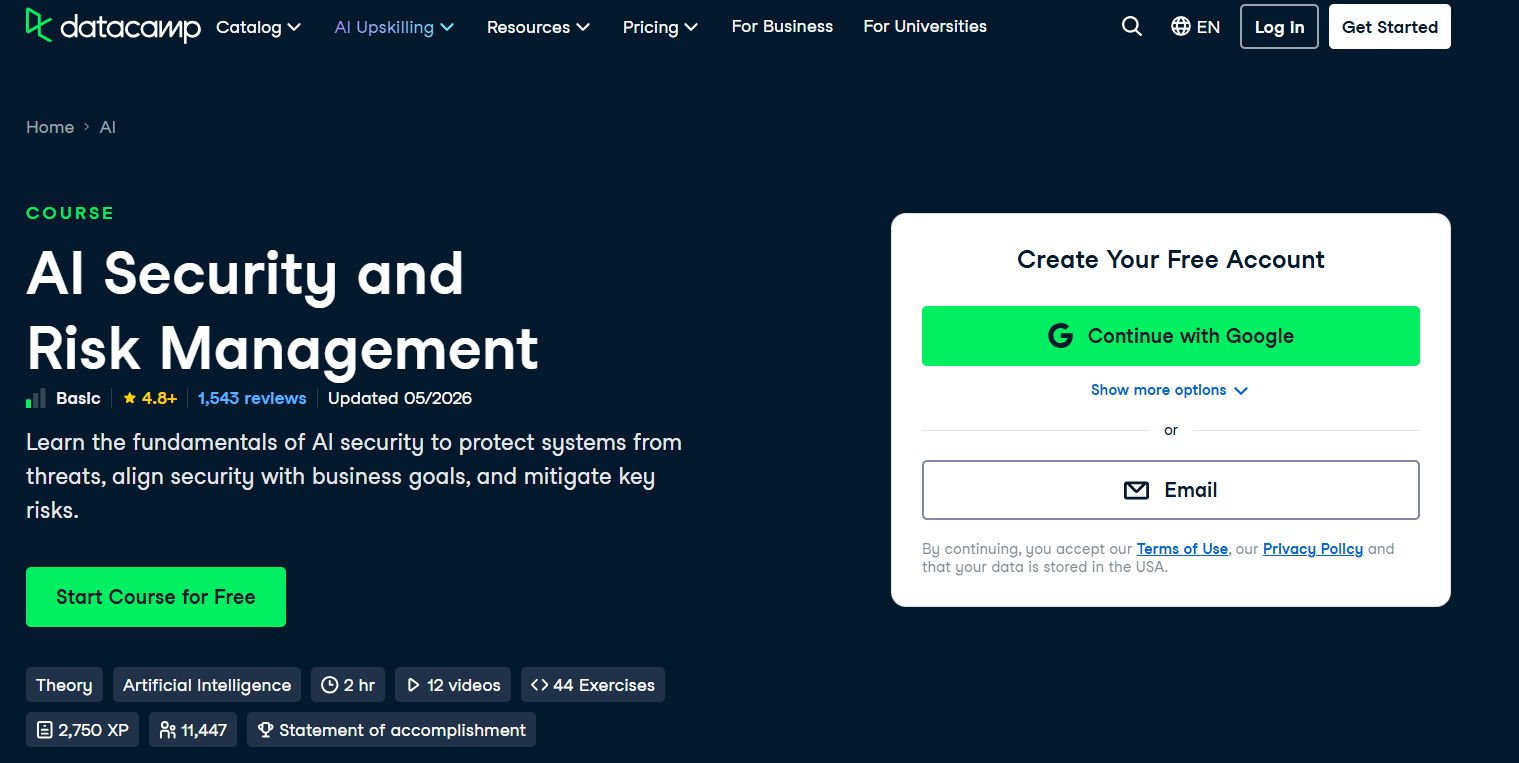This screenshot has width=1519, height=763.
Task: Choose Continue with Google
Action: click(x=1171, y=336)
